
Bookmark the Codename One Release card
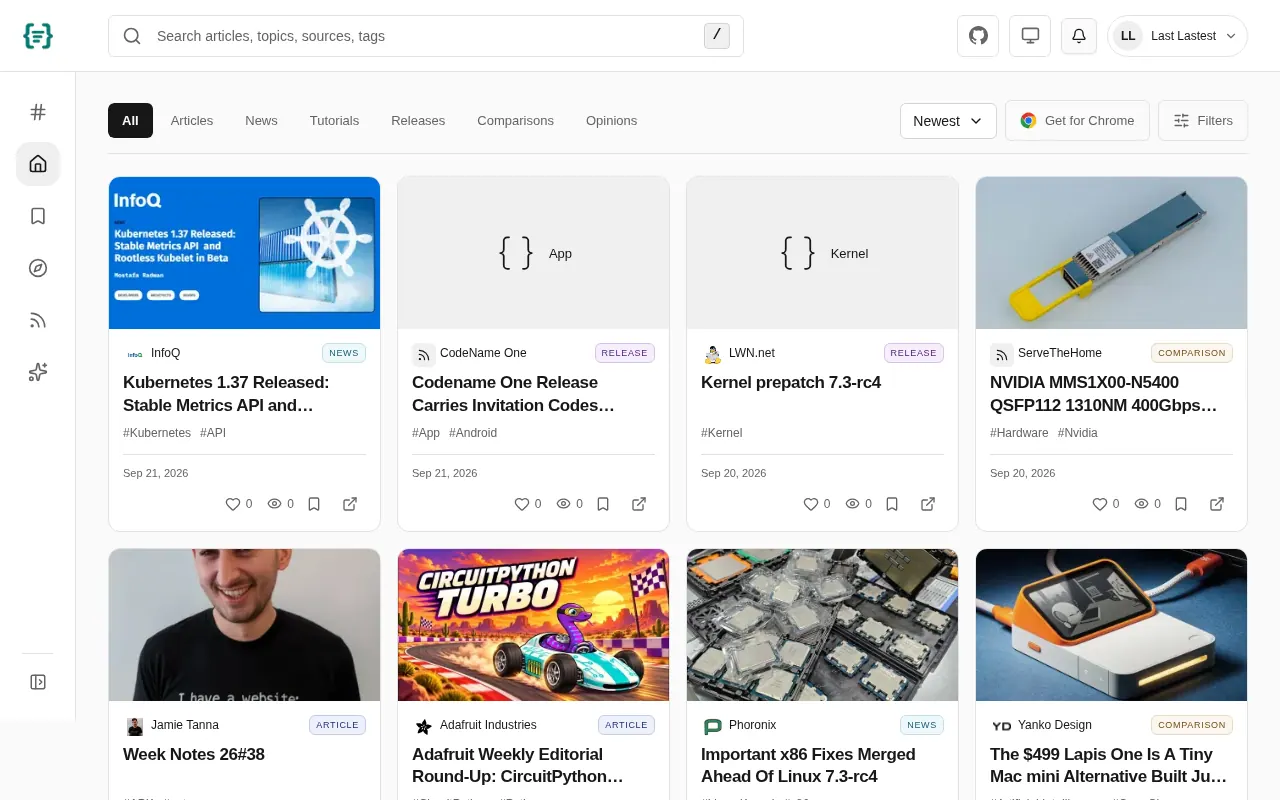click(603, 504)
